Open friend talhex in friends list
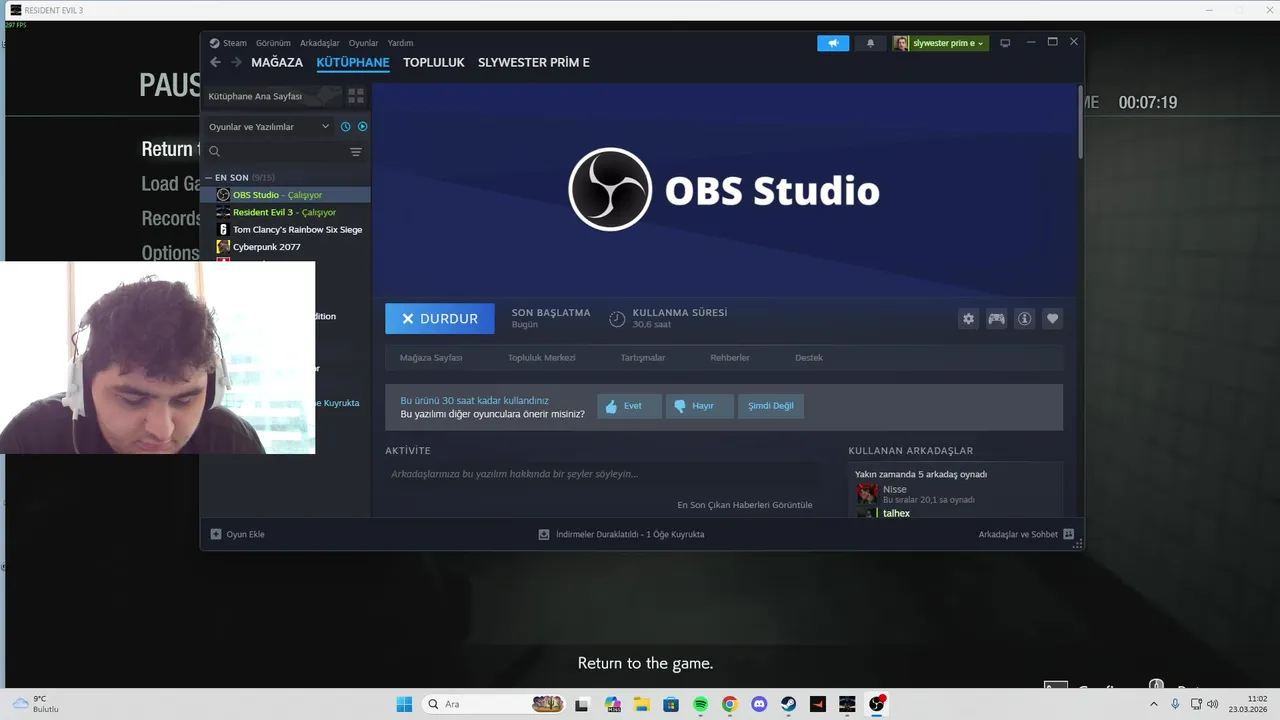The width and height of the screenshot is (1280, 720). (x=896, y=513)
